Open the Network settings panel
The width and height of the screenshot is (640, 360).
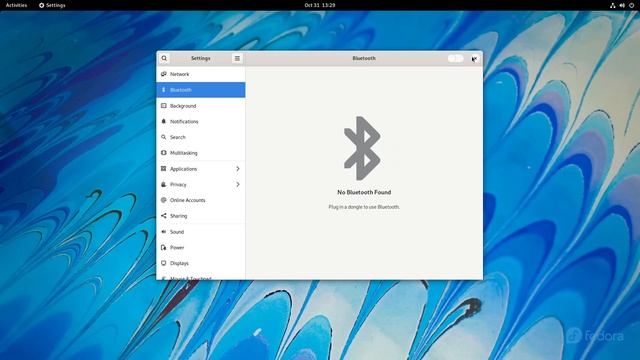201,74
